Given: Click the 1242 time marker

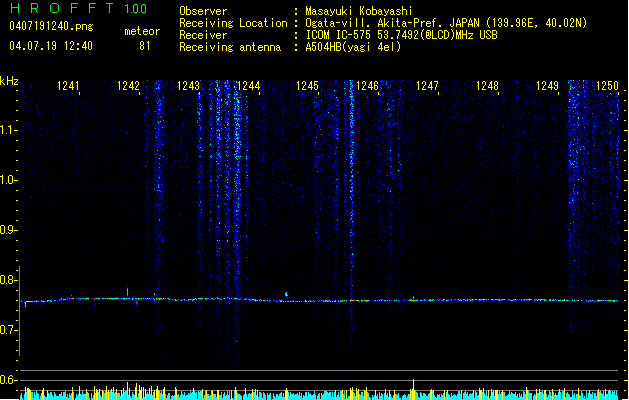Looking at the screenshot, I should [x=128, y=86].
